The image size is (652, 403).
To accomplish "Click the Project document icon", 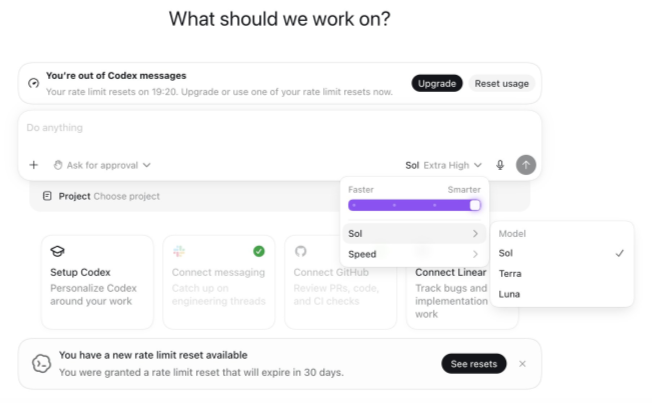I will click(47, 196).
